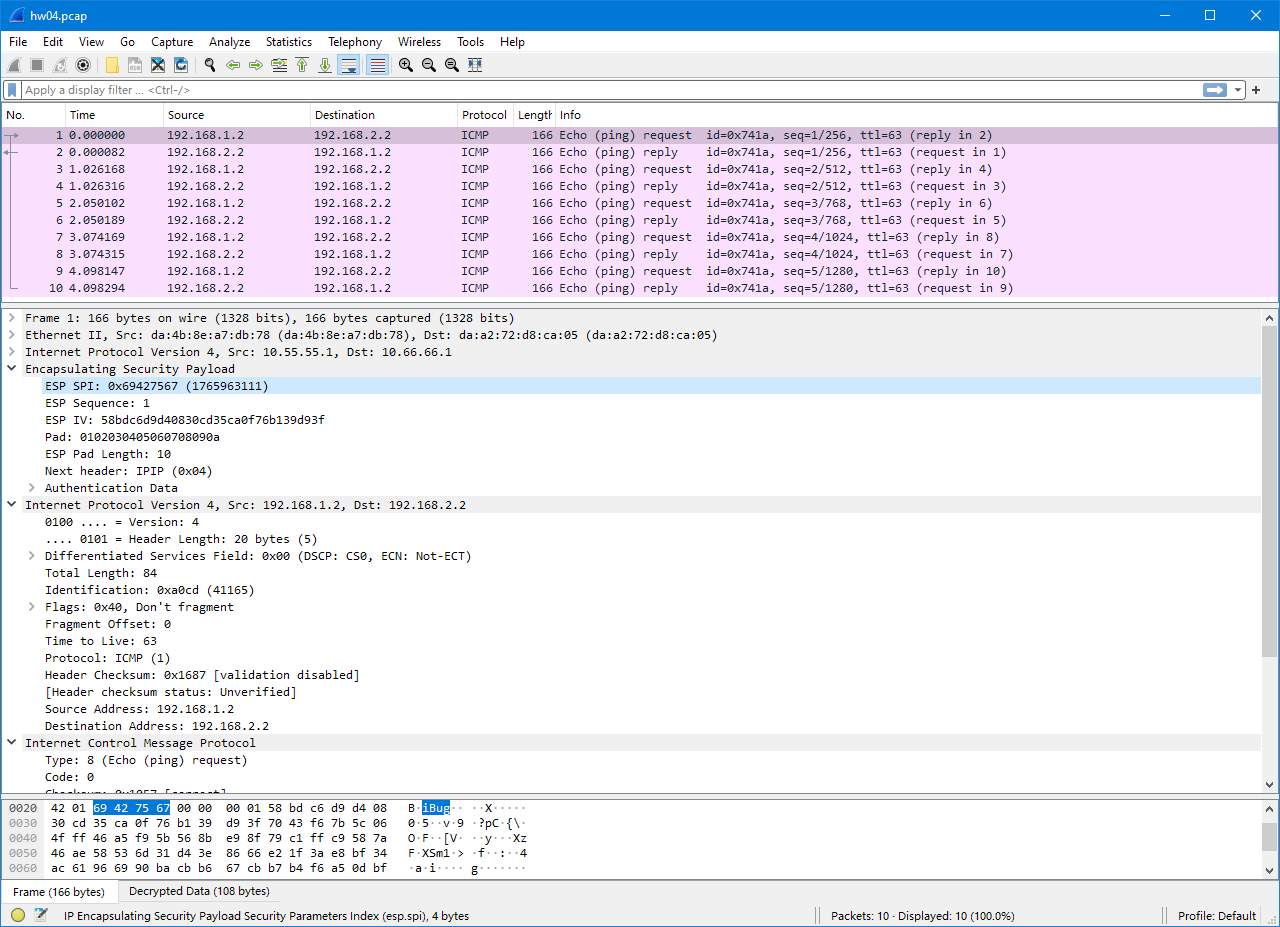The height and width of the screenshot is (927, 1280).
Task: Open the Analyze menu
Action: click(x=230, y=42)
